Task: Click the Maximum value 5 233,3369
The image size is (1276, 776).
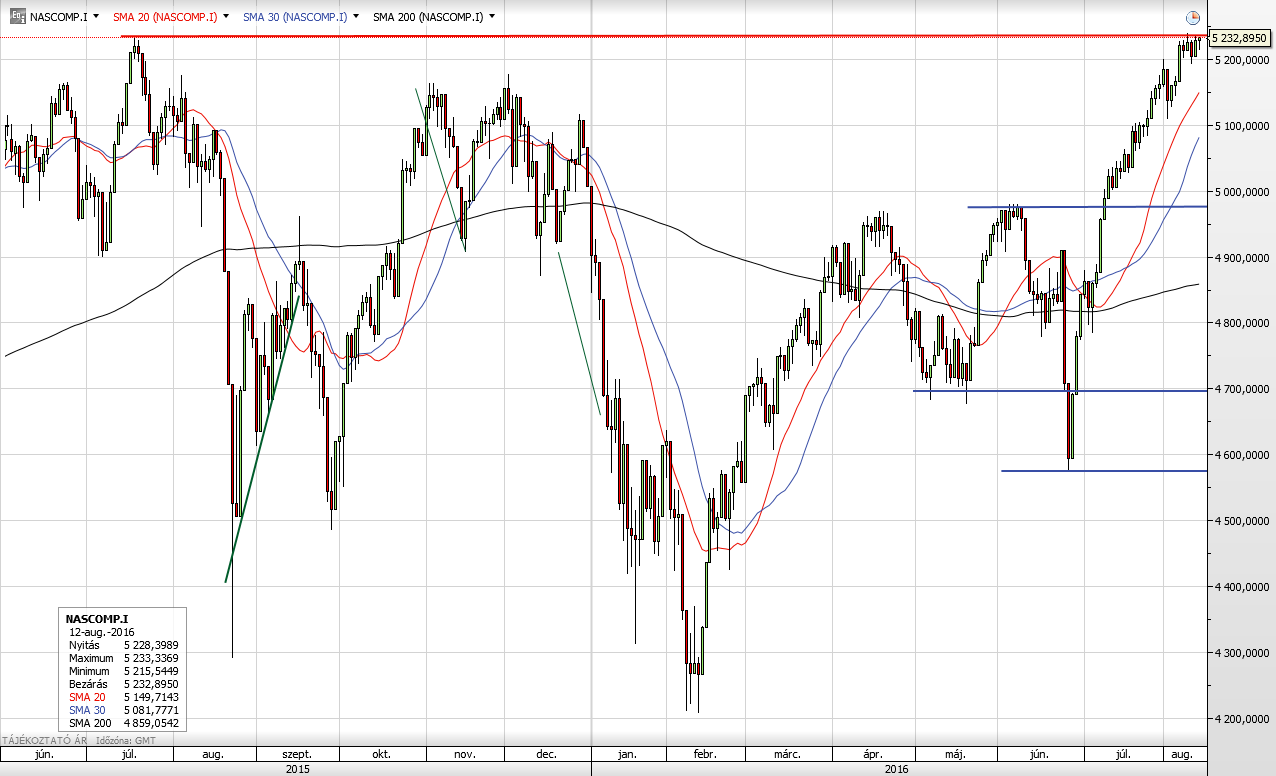Action: click(x=151, y=659)
